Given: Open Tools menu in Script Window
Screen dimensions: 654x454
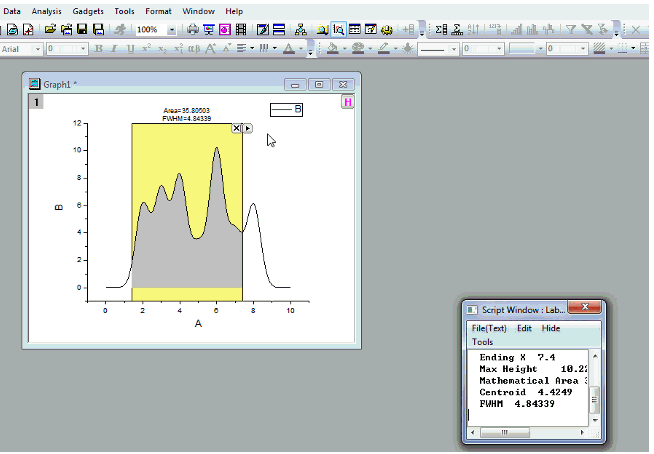Looking at the screenshot, I should 482,342.
